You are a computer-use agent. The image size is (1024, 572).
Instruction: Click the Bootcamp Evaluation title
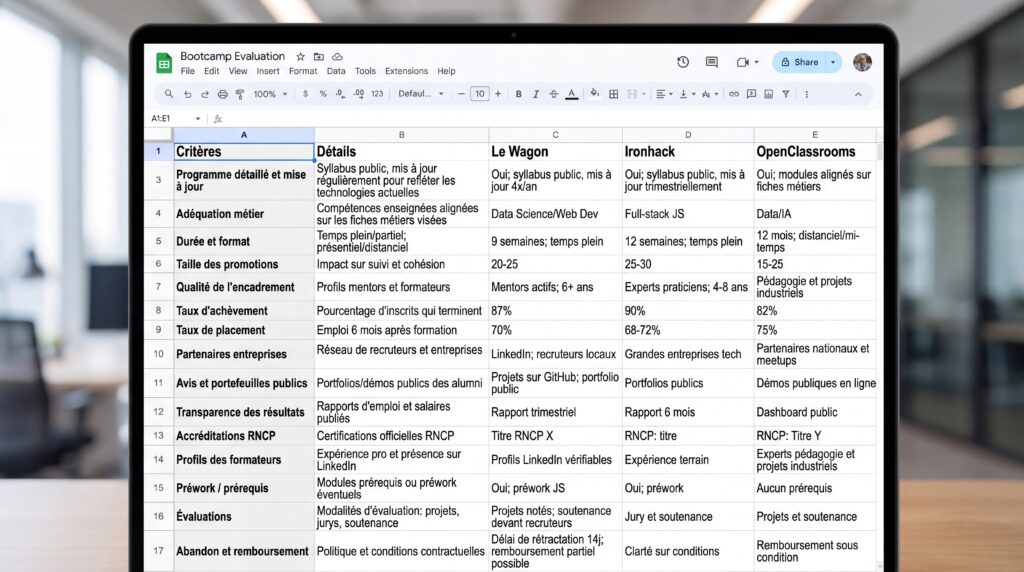232,56
